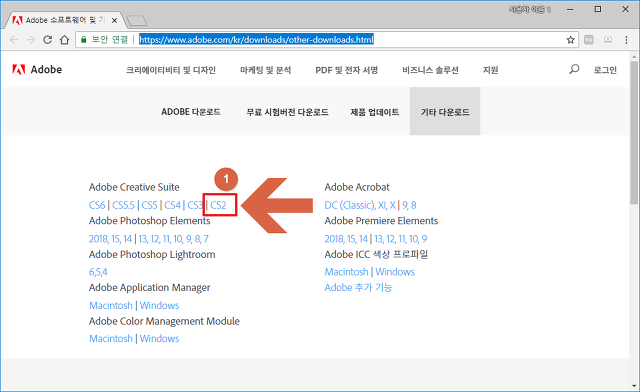This screenshot has height=392, width=640.
Task: Open the Creative Suite CS5.5 link
Action: [123, 205]
